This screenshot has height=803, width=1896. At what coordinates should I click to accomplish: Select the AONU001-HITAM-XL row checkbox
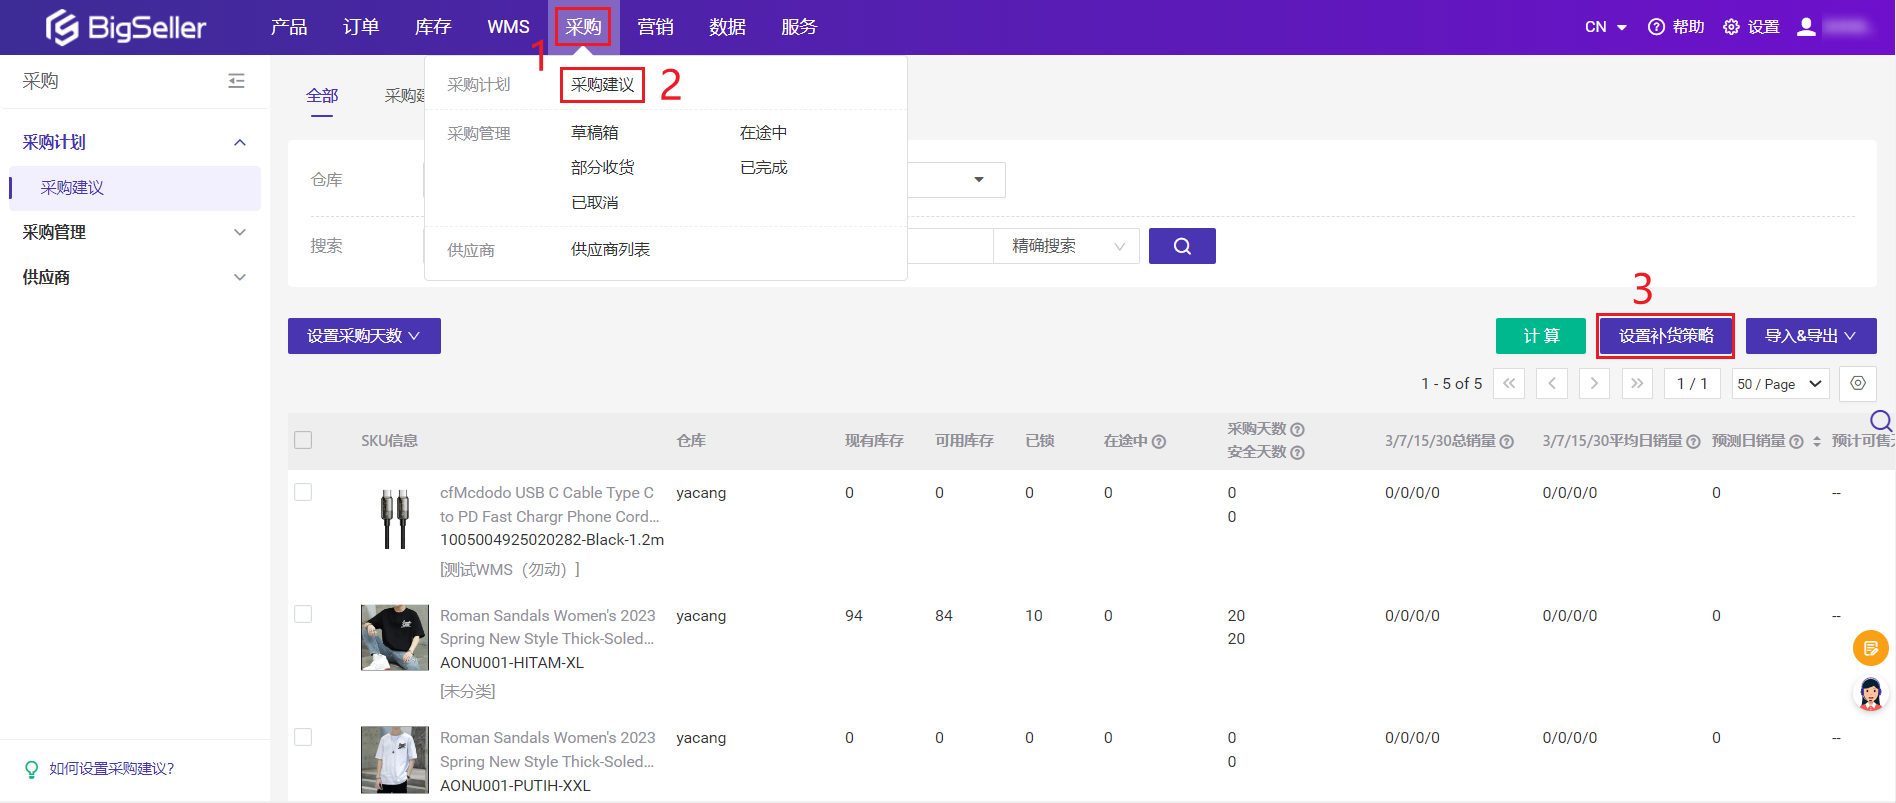[303, 614]
